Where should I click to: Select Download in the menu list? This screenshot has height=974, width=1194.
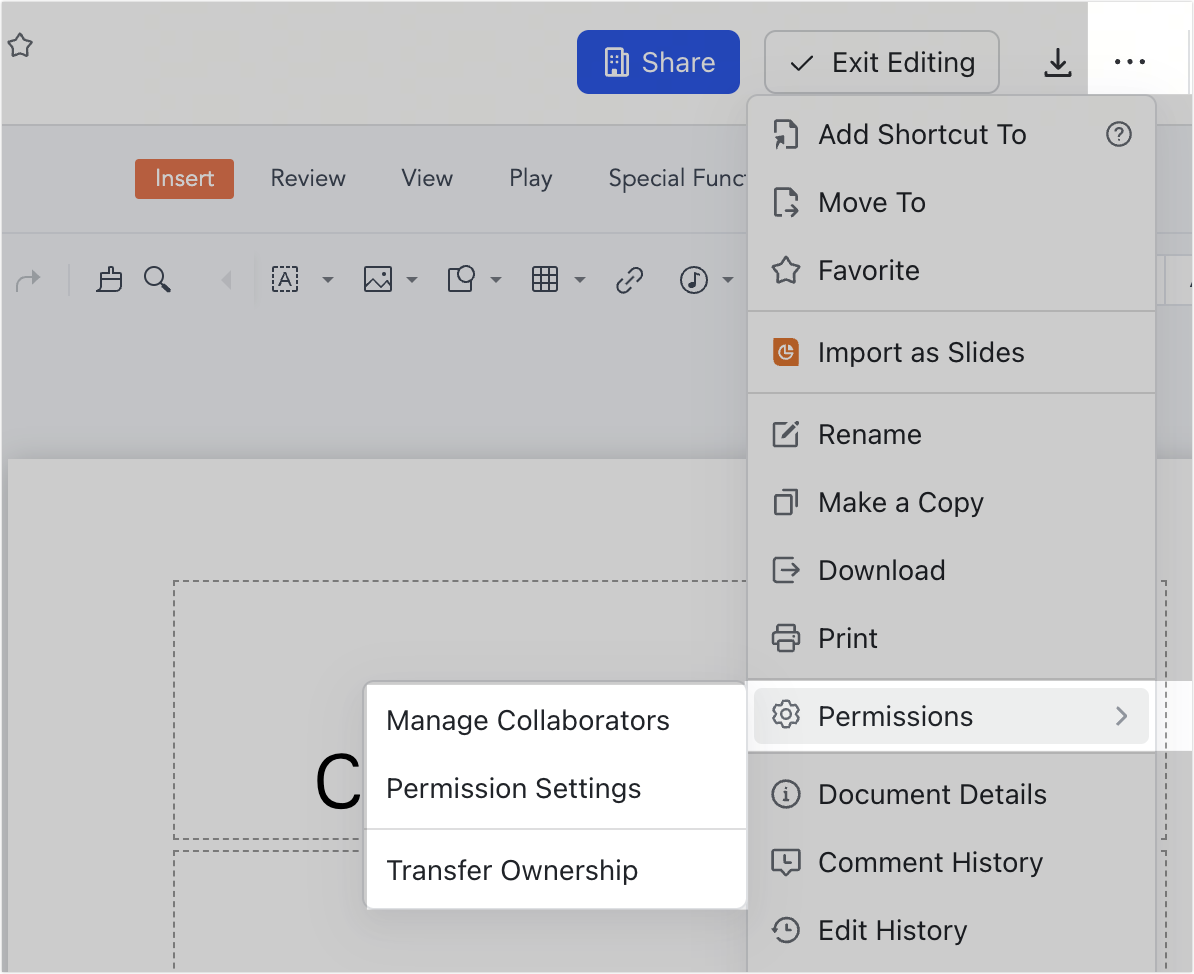[952, 570]
